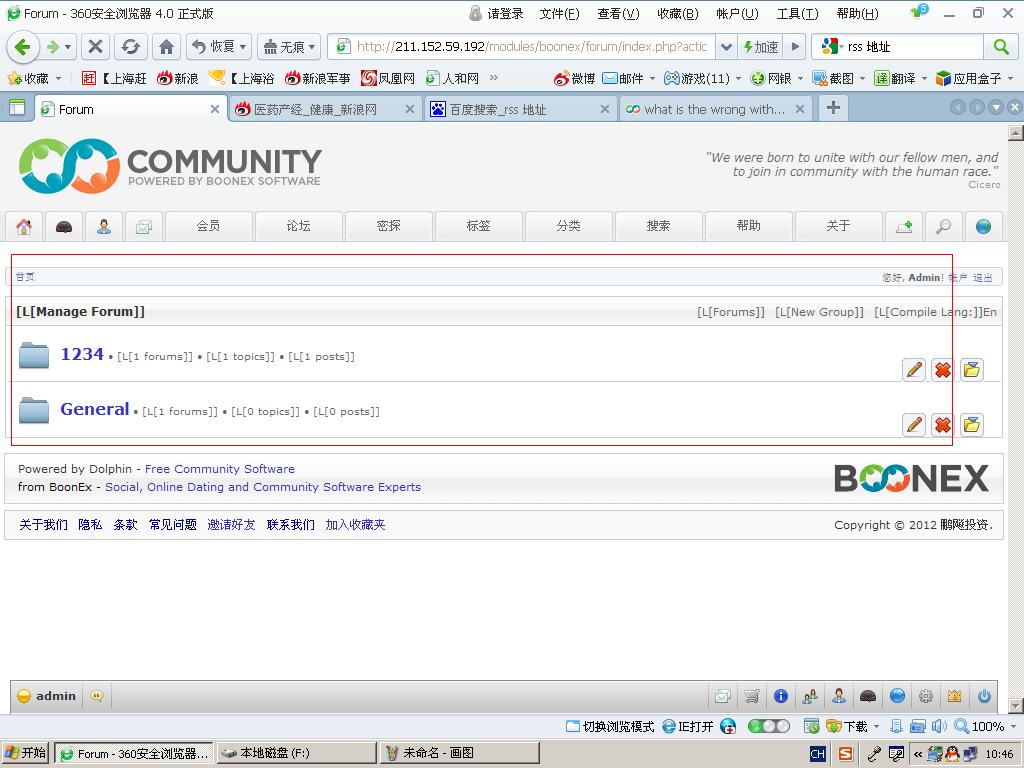Viewport: 1024px width, 768px height.
Task: Open the magnifier search icon in navigation
Action: point(944,227)
